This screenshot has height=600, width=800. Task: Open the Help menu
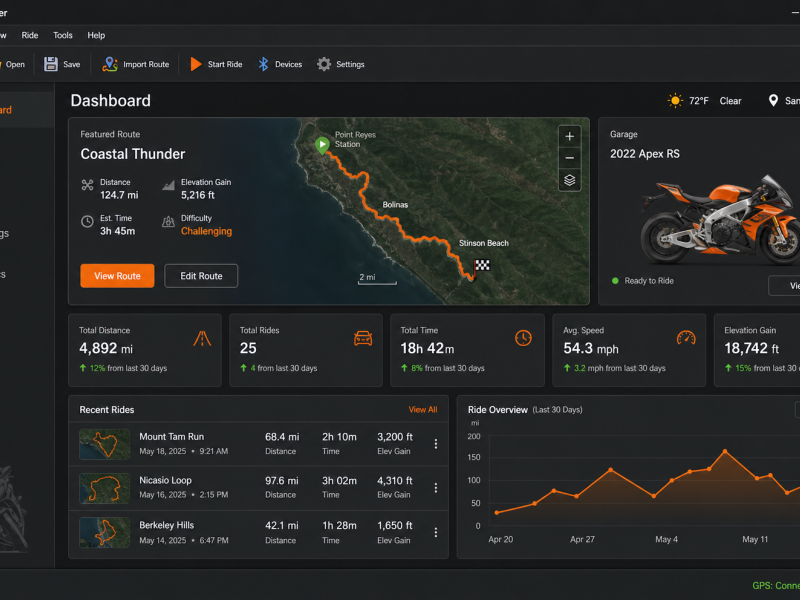pyautogui.click(x=96, y=35)
